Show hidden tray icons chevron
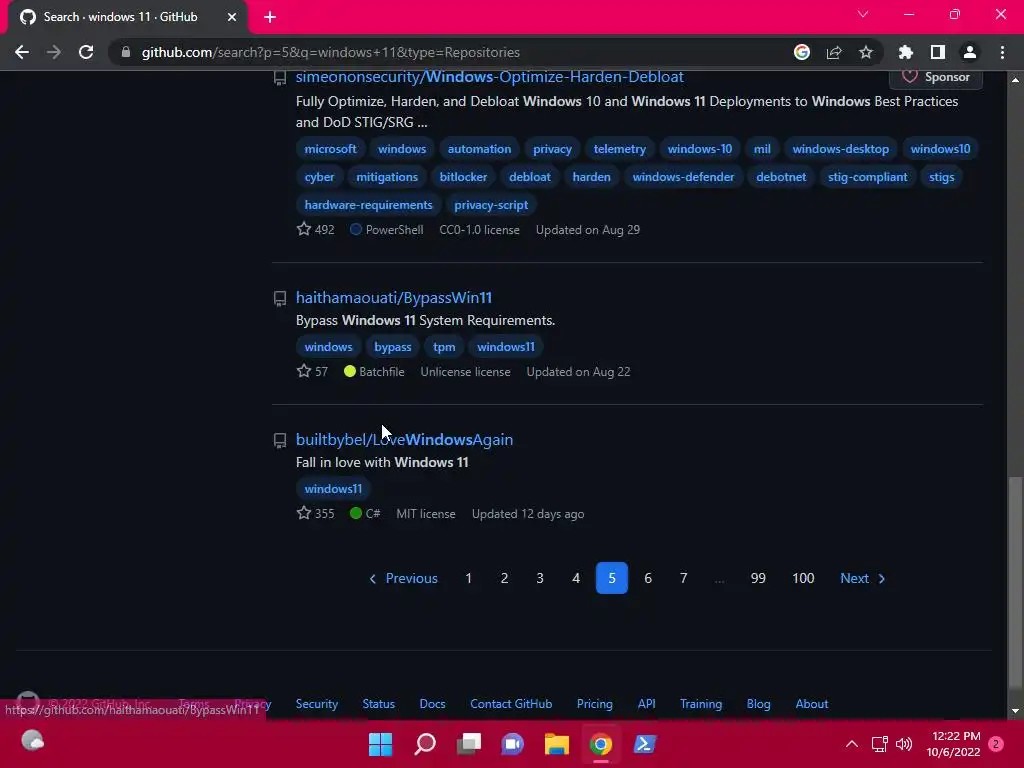 click(852, 744)
